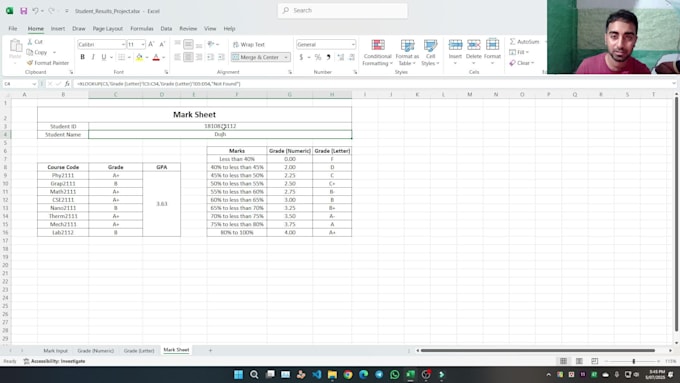This screenshot has height=383, width=680.
Task: Switch to the Mark Input sheet tab
Action: pyautogui.click(x=56, y=350)
